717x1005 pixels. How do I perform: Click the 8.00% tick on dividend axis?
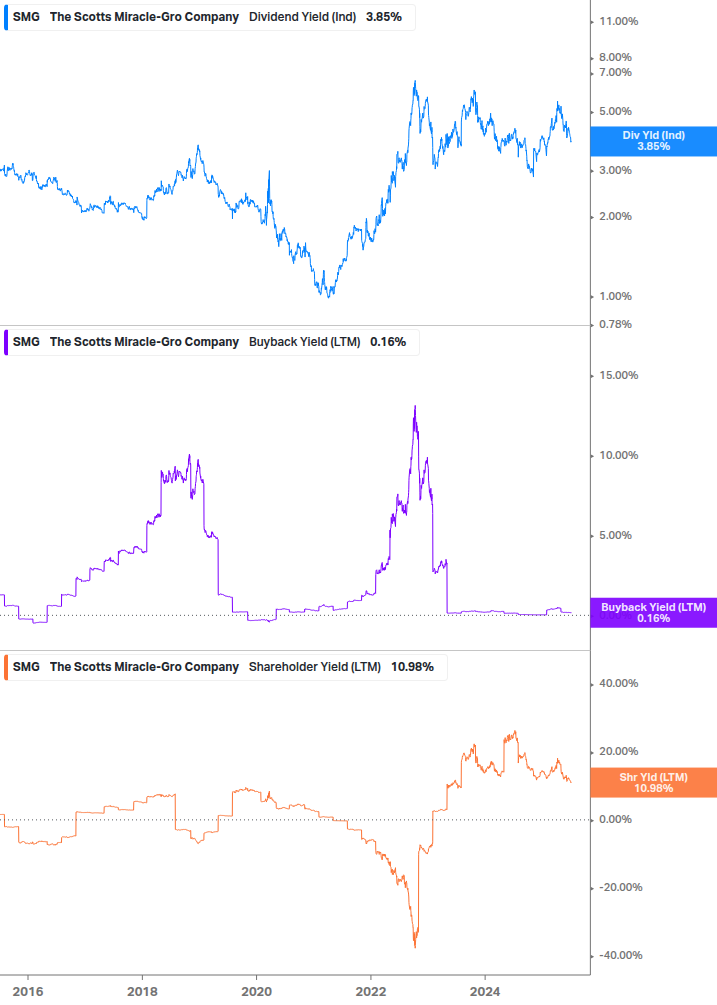click(615, 58)
